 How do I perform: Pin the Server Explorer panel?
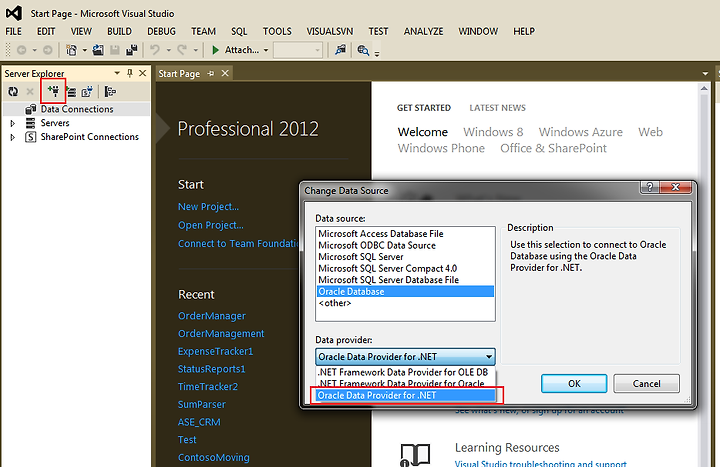pyautogui.click(x=130, y=73)
